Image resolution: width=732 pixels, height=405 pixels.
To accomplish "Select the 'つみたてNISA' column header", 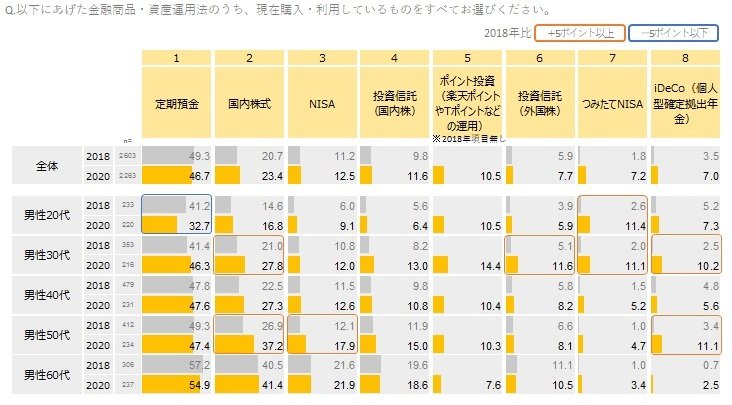I will (612, 103).
